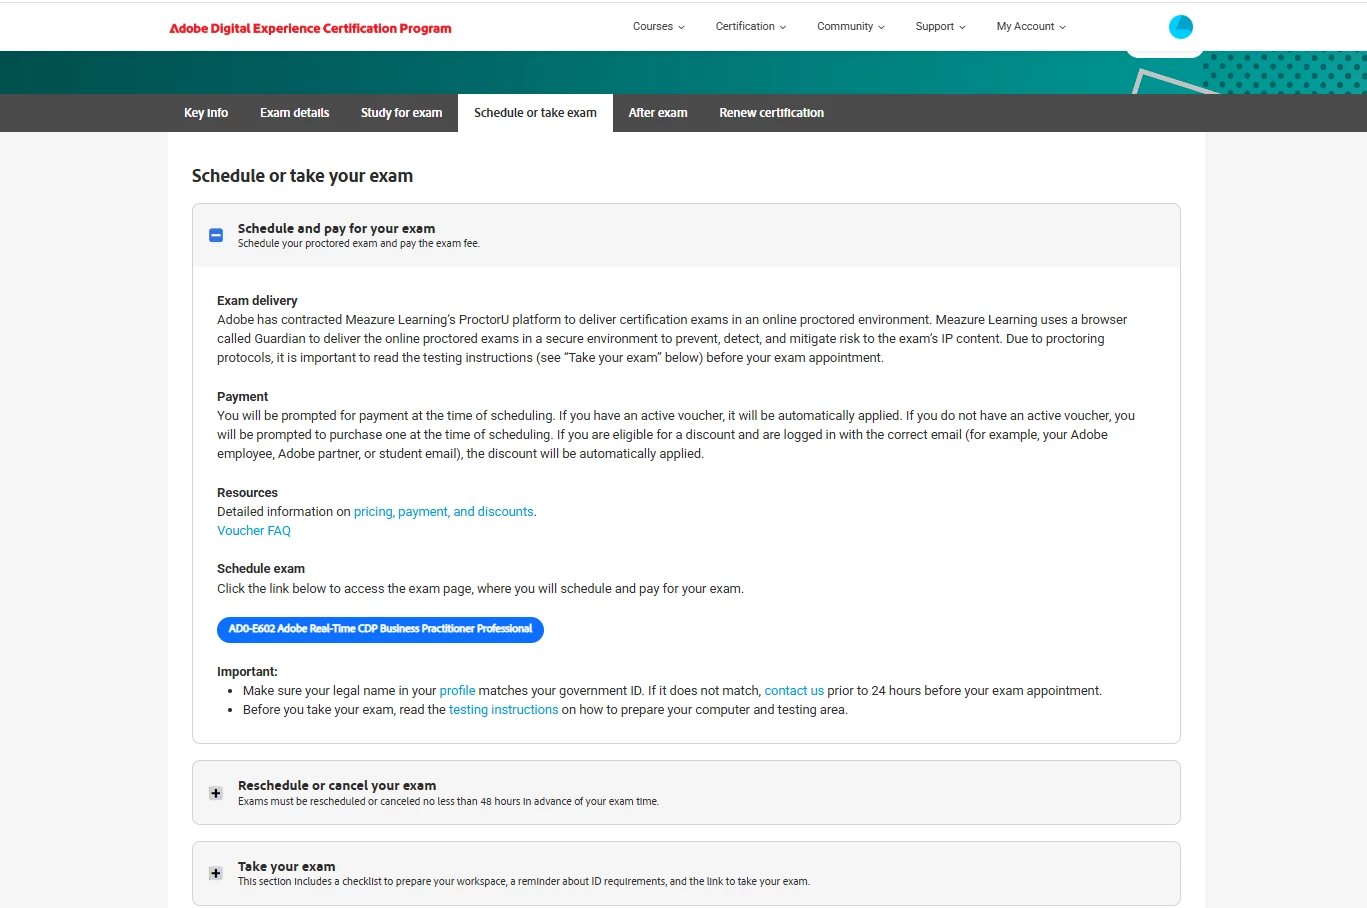This screenshot has width=1367, height=908.
Task: Click the Adobe Digital Experience Certification Program logo
Action: click(310, 28)
